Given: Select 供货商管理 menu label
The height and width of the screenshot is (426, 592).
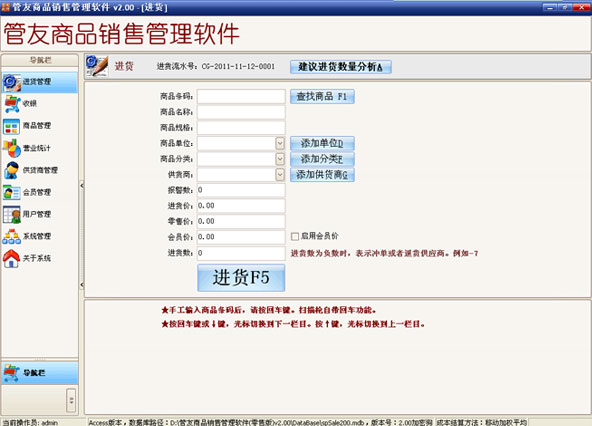Looking at the screenshot, I should (x=40, y=170).
